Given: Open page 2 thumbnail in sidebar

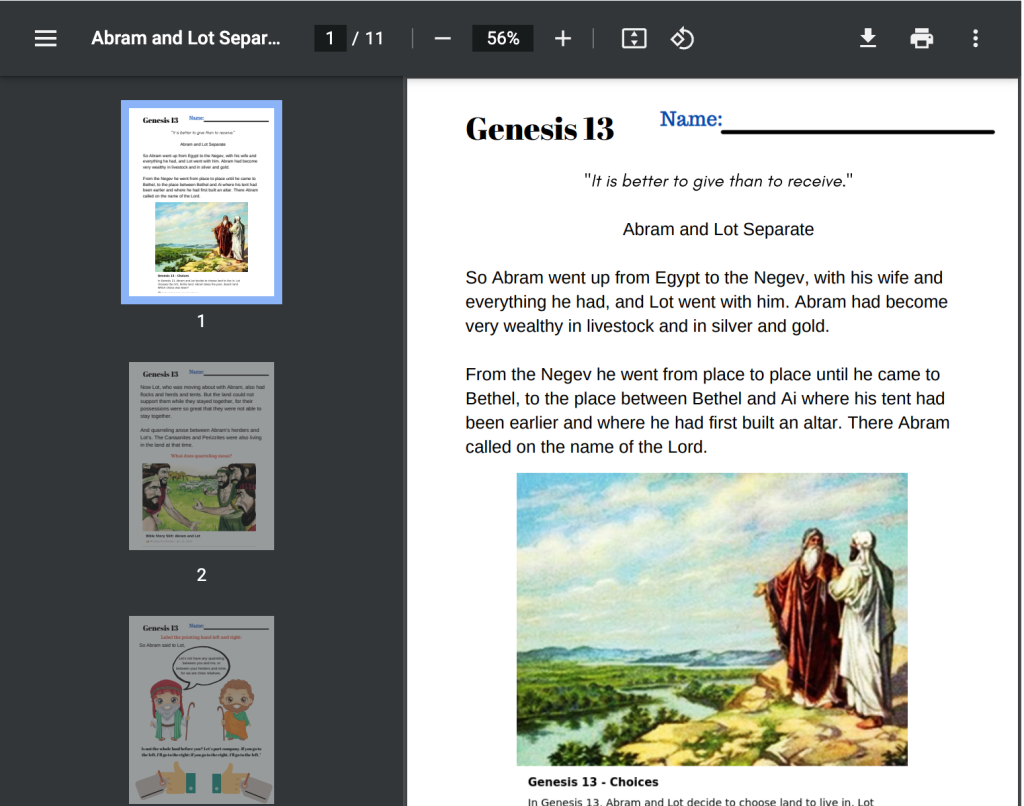Looking at the screenshot, I should click(x=201, y=456).
